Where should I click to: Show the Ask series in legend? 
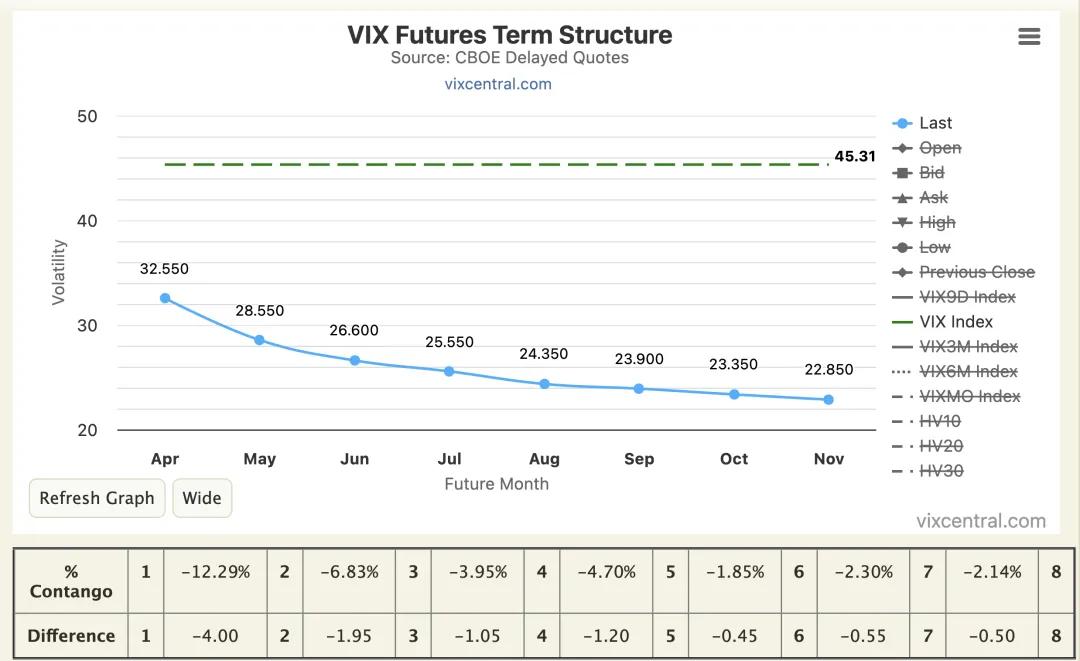[933, 198]
